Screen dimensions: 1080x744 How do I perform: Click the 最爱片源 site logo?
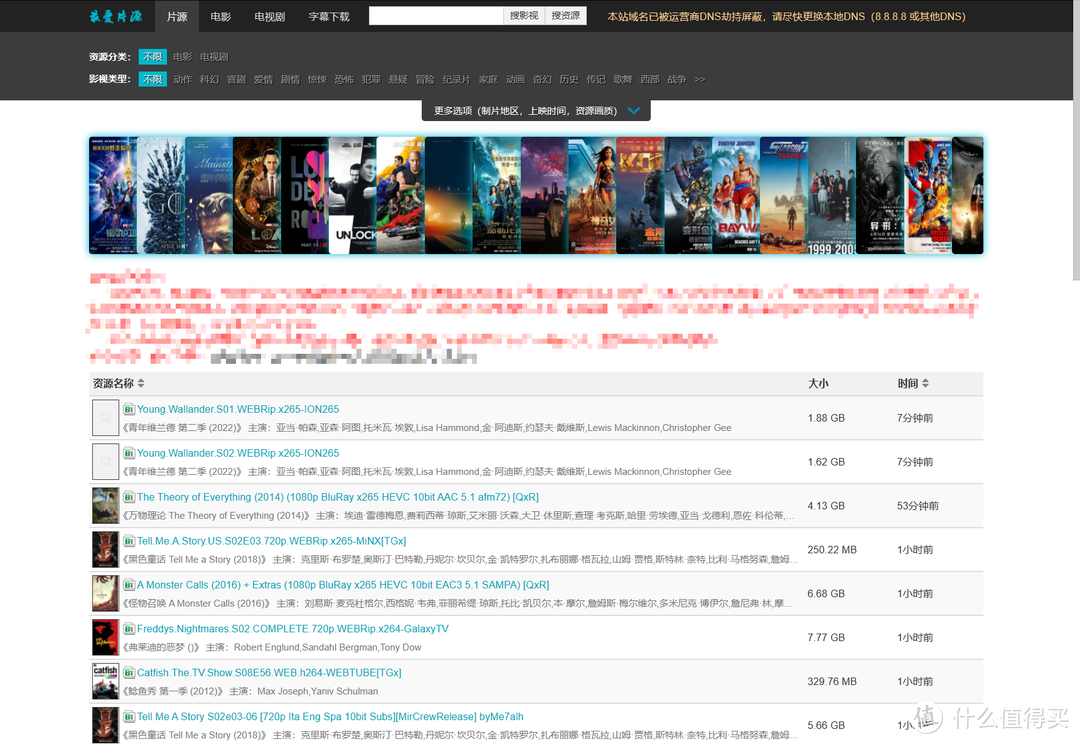(x=115, y=16)
